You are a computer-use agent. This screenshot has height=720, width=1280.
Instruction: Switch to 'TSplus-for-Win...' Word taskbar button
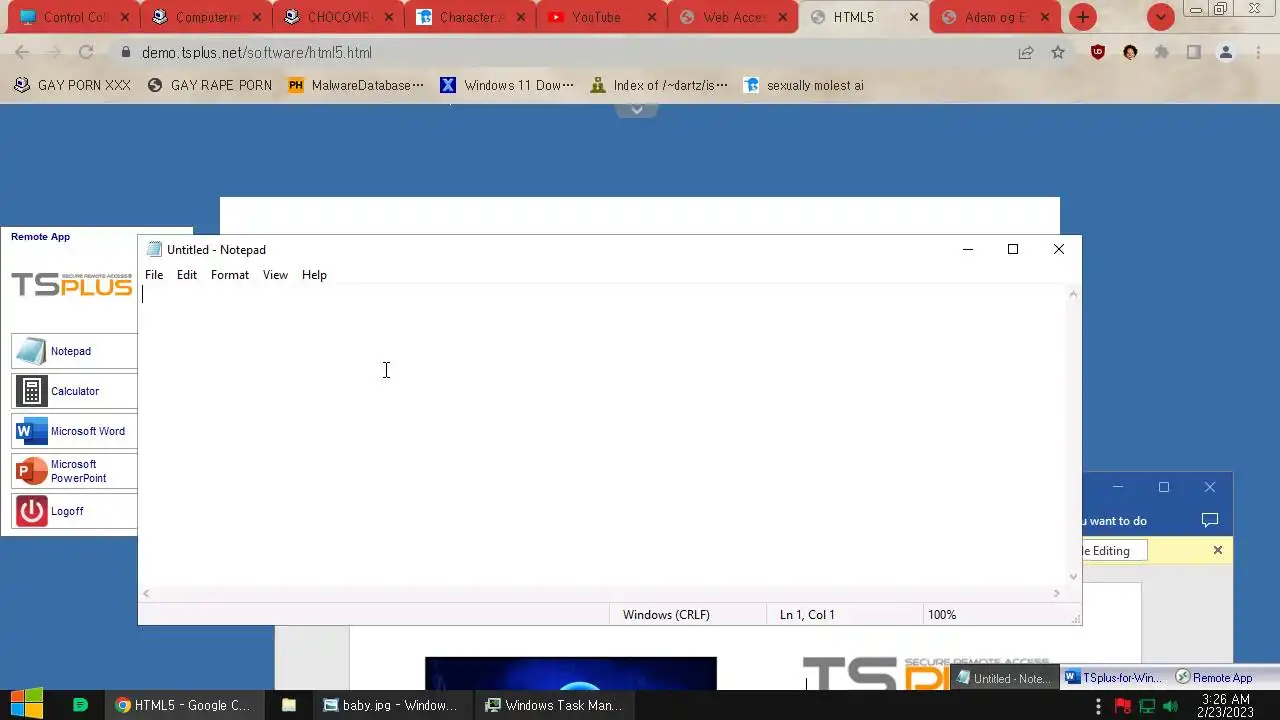pyautogui.click(x=1113, y=678)
